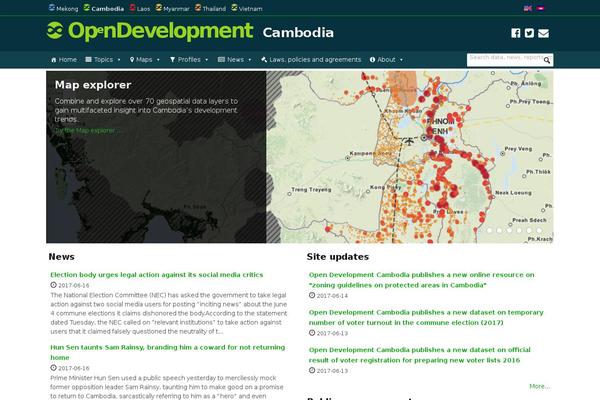Open 'Election body urges legal action' article

pyautogui.click(x=157, y=275)
